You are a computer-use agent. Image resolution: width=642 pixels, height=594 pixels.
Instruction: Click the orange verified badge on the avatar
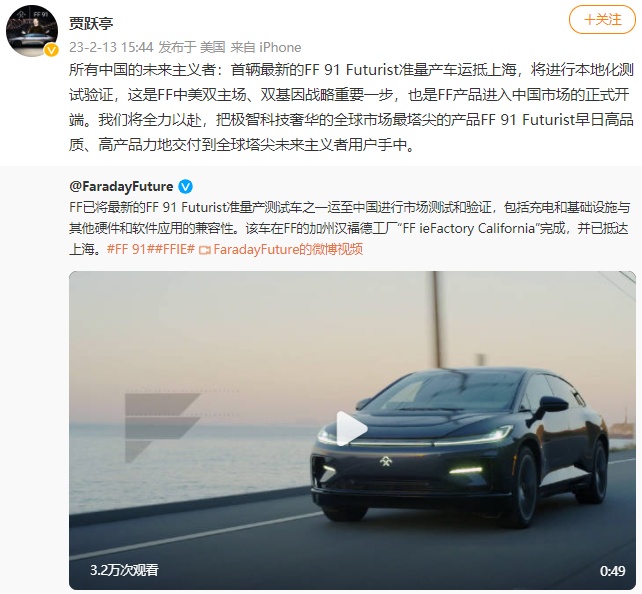[51, 50]
